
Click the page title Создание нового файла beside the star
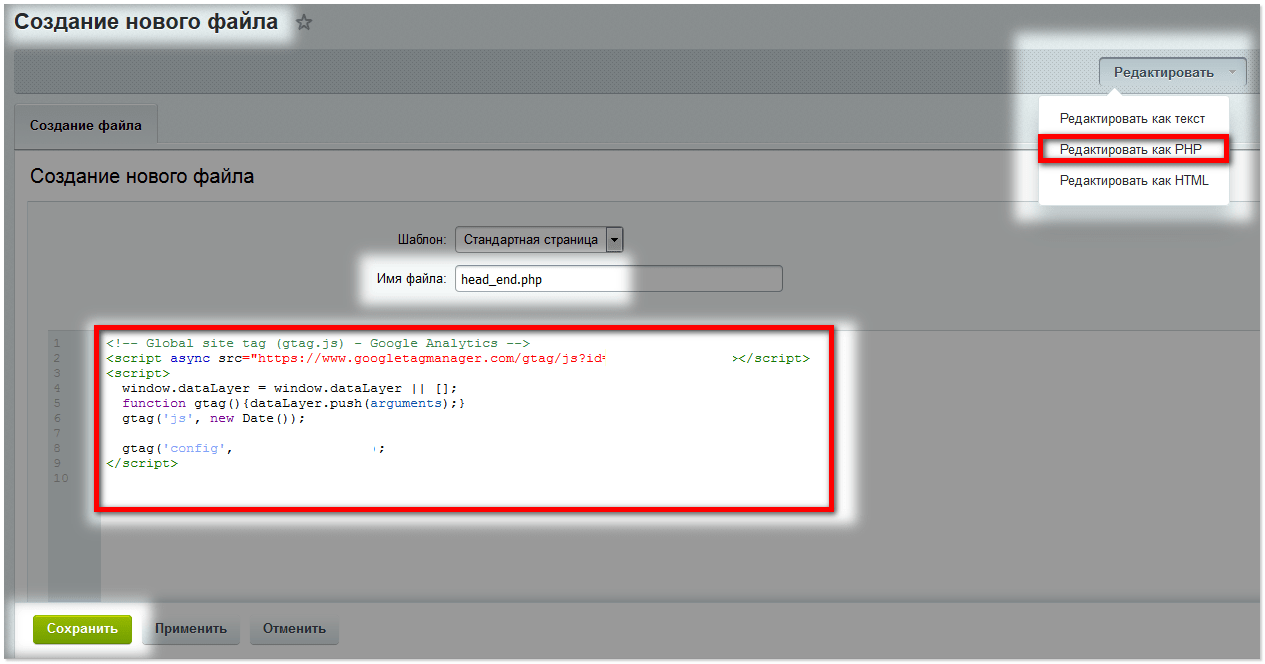[x=146, y=22]
